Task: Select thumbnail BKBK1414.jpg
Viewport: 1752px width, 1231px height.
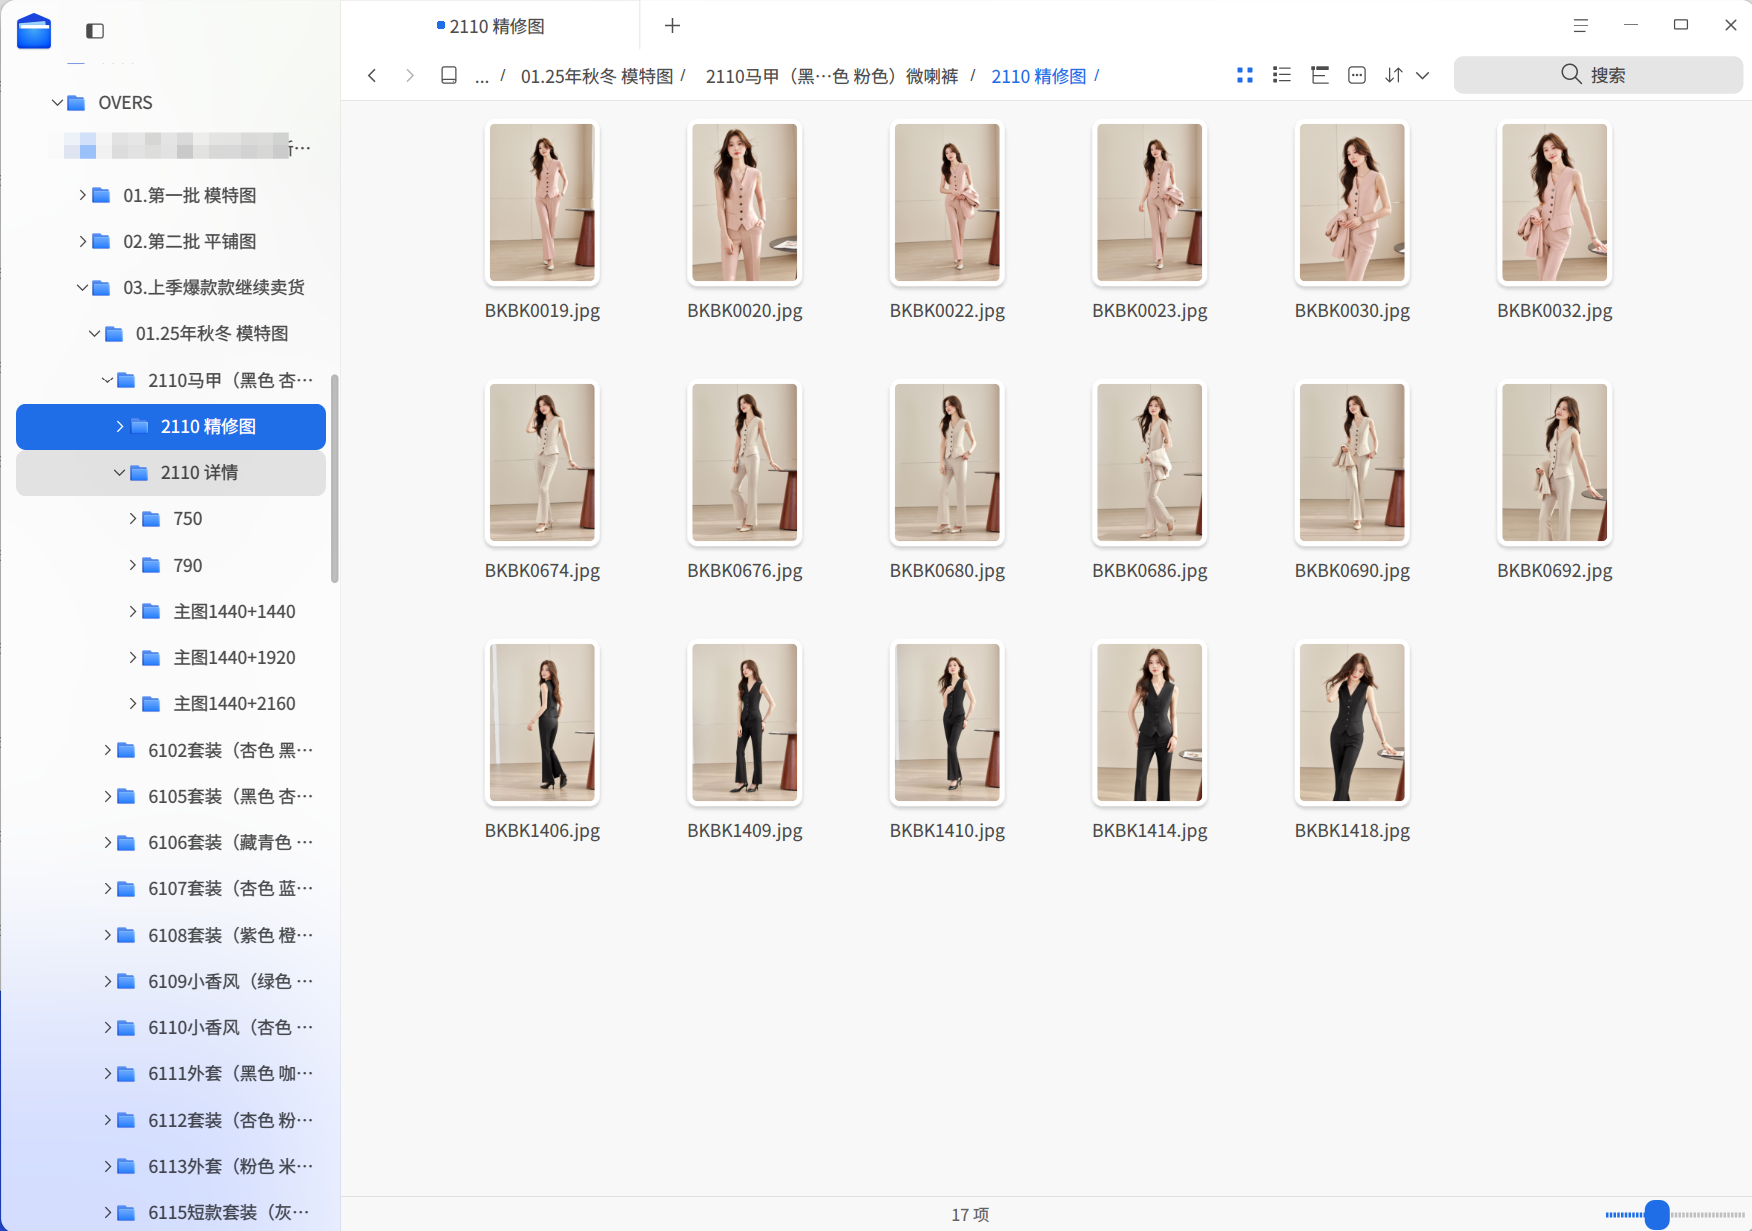Action: 1150,723
